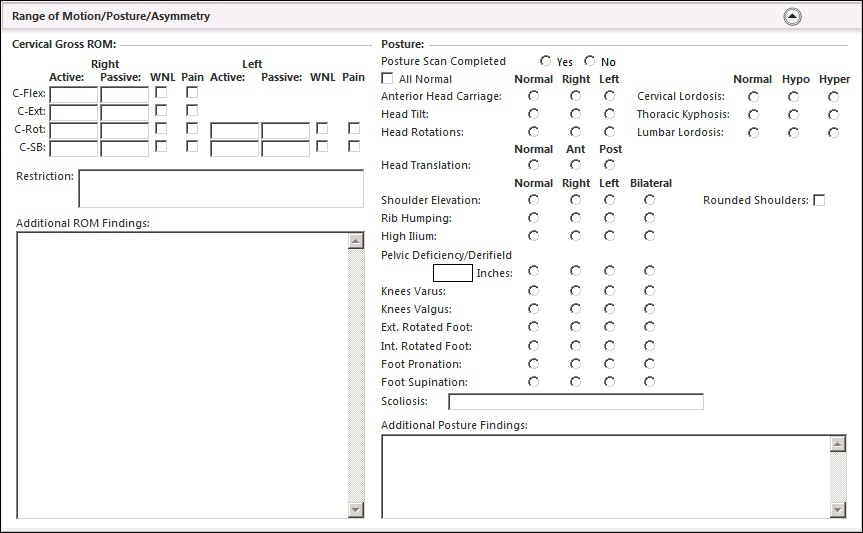This screenshot has height=533, width=863.
Task: Select Post for Head Translation
Action: [609, 165]
